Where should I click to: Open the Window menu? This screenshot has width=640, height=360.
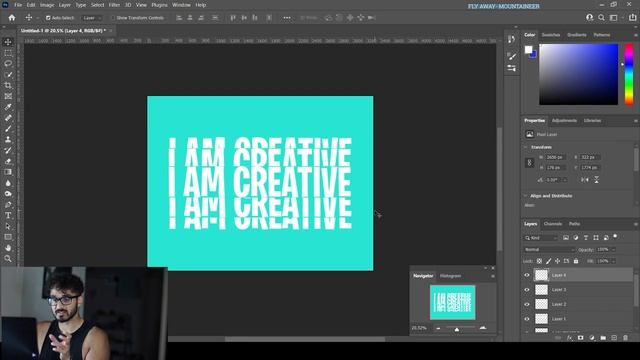point(181,5)
